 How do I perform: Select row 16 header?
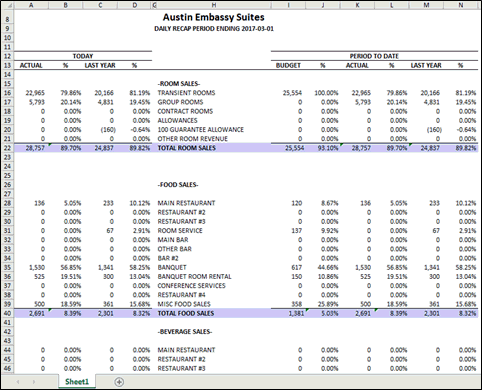click(x=7, y=93)
